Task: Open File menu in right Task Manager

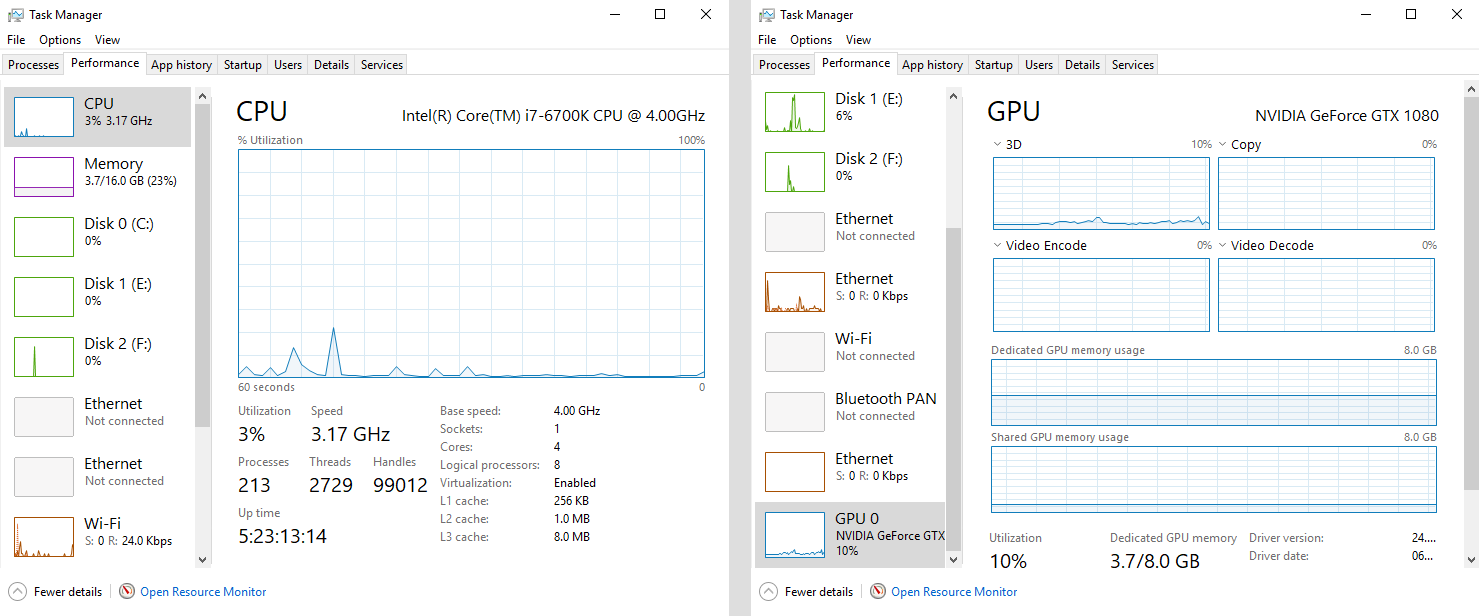Action: coord(767,40)
